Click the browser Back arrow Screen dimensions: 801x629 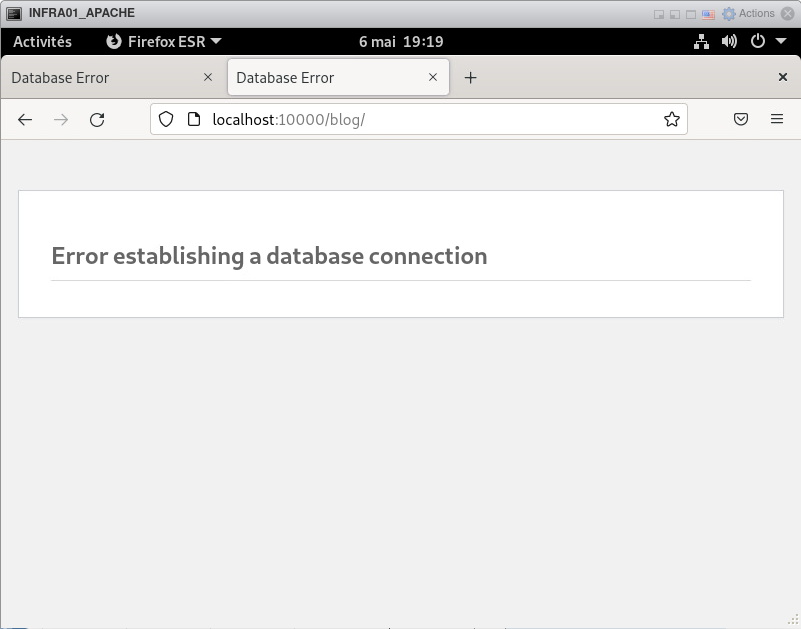[x=25, y=120]
